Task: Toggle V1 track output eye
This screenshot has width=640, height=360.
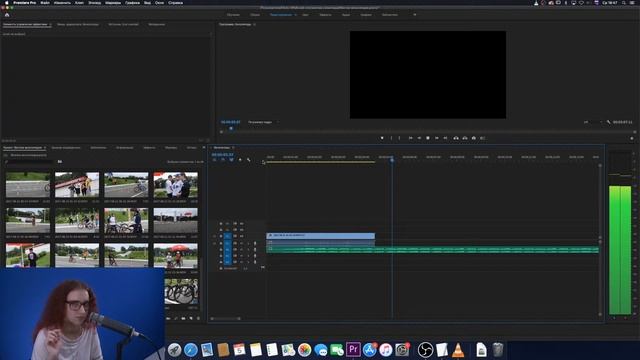Action: (241, 236)
